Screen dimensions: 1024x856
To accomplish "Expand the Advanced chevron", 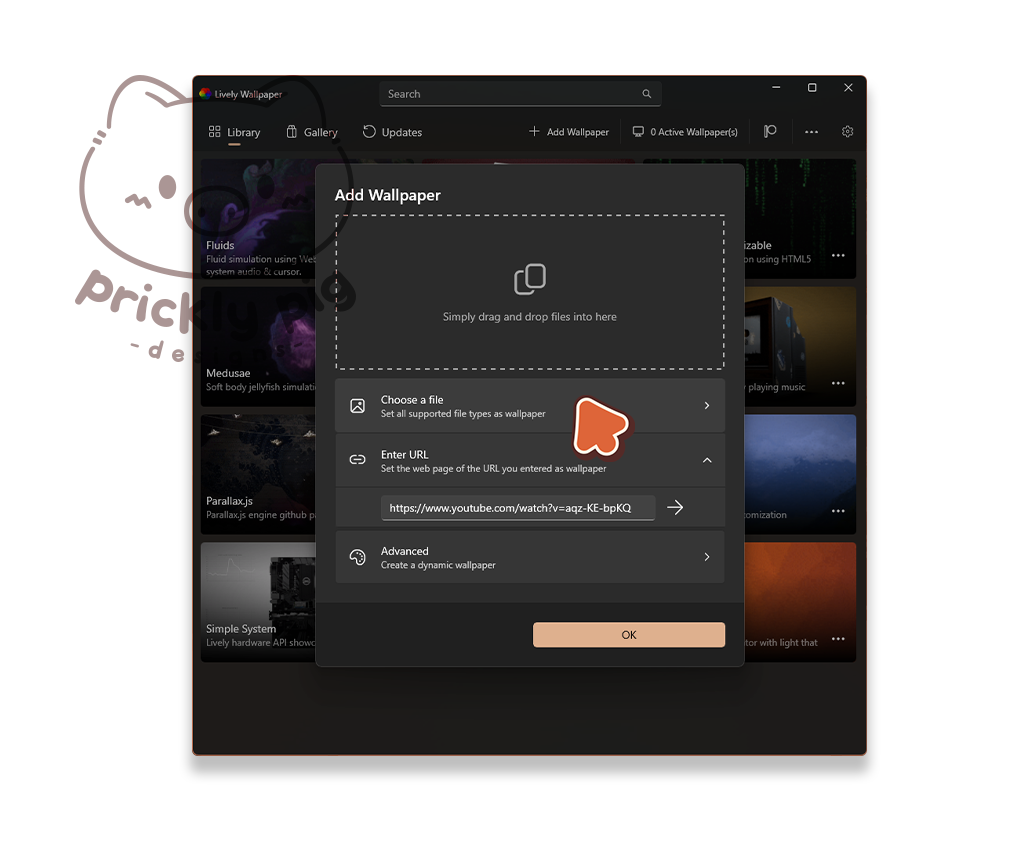I will point(707,557).
